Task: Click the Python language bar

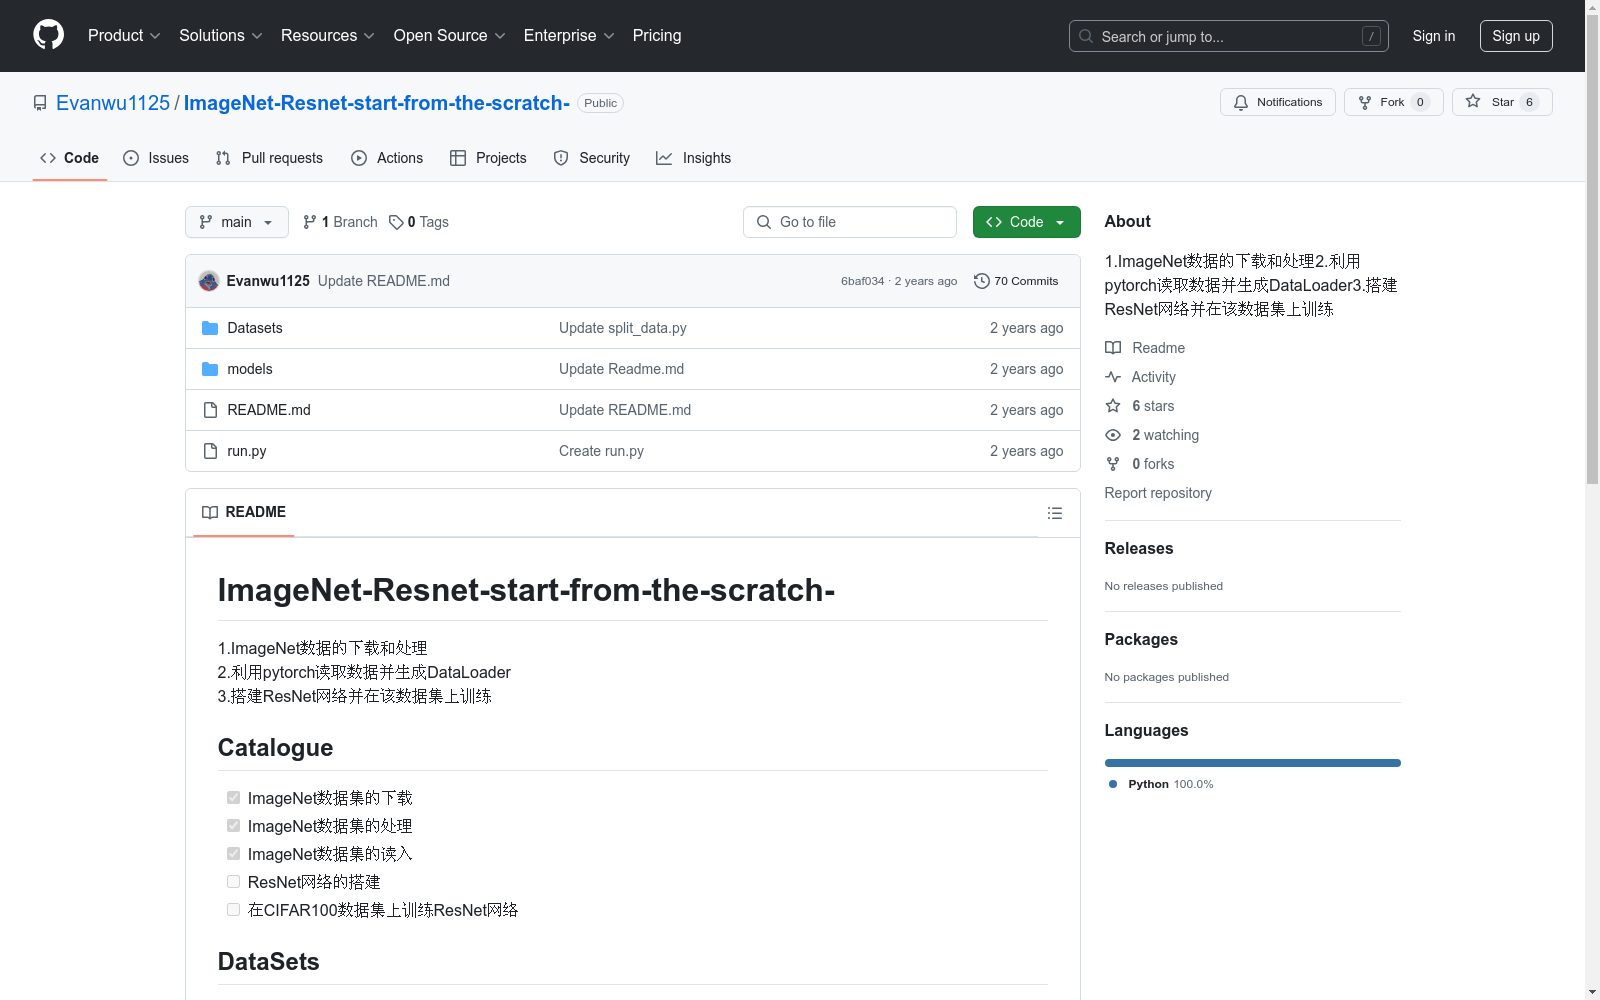Action: pyautogui.click(x=1252, y=763)
